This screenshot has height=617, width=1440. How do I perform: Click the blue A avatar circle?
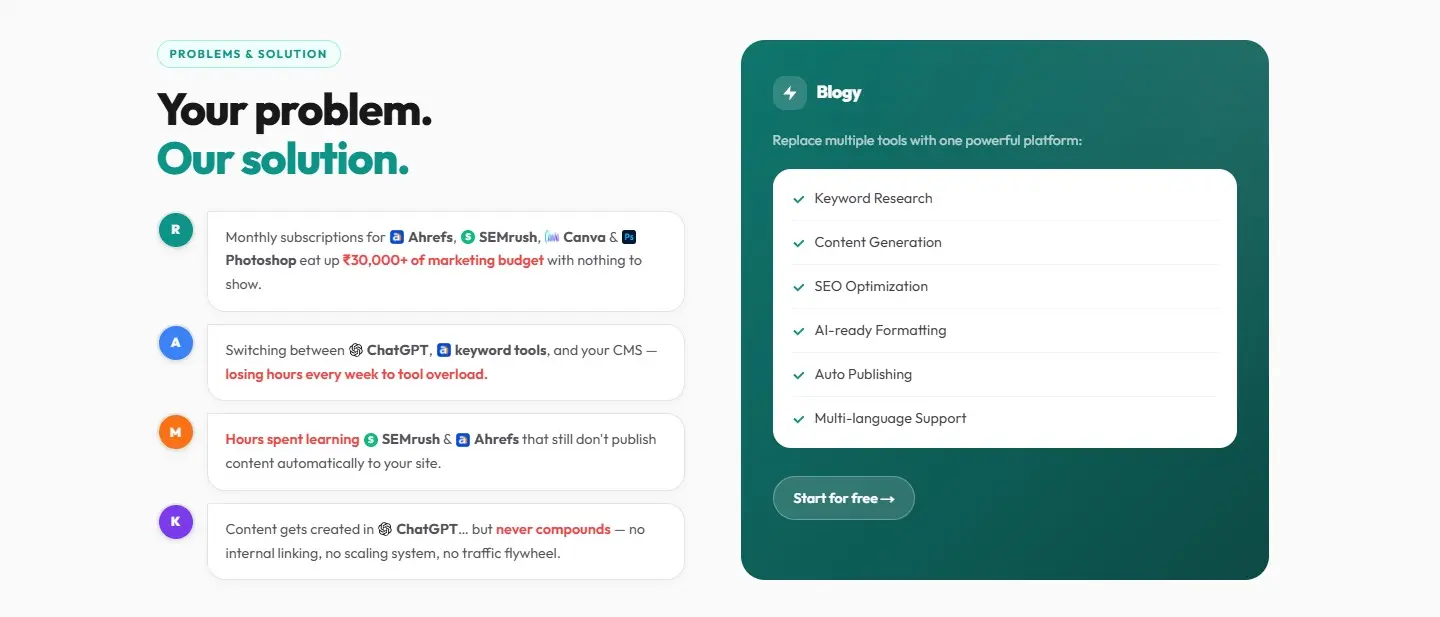(x=176, y=343)
